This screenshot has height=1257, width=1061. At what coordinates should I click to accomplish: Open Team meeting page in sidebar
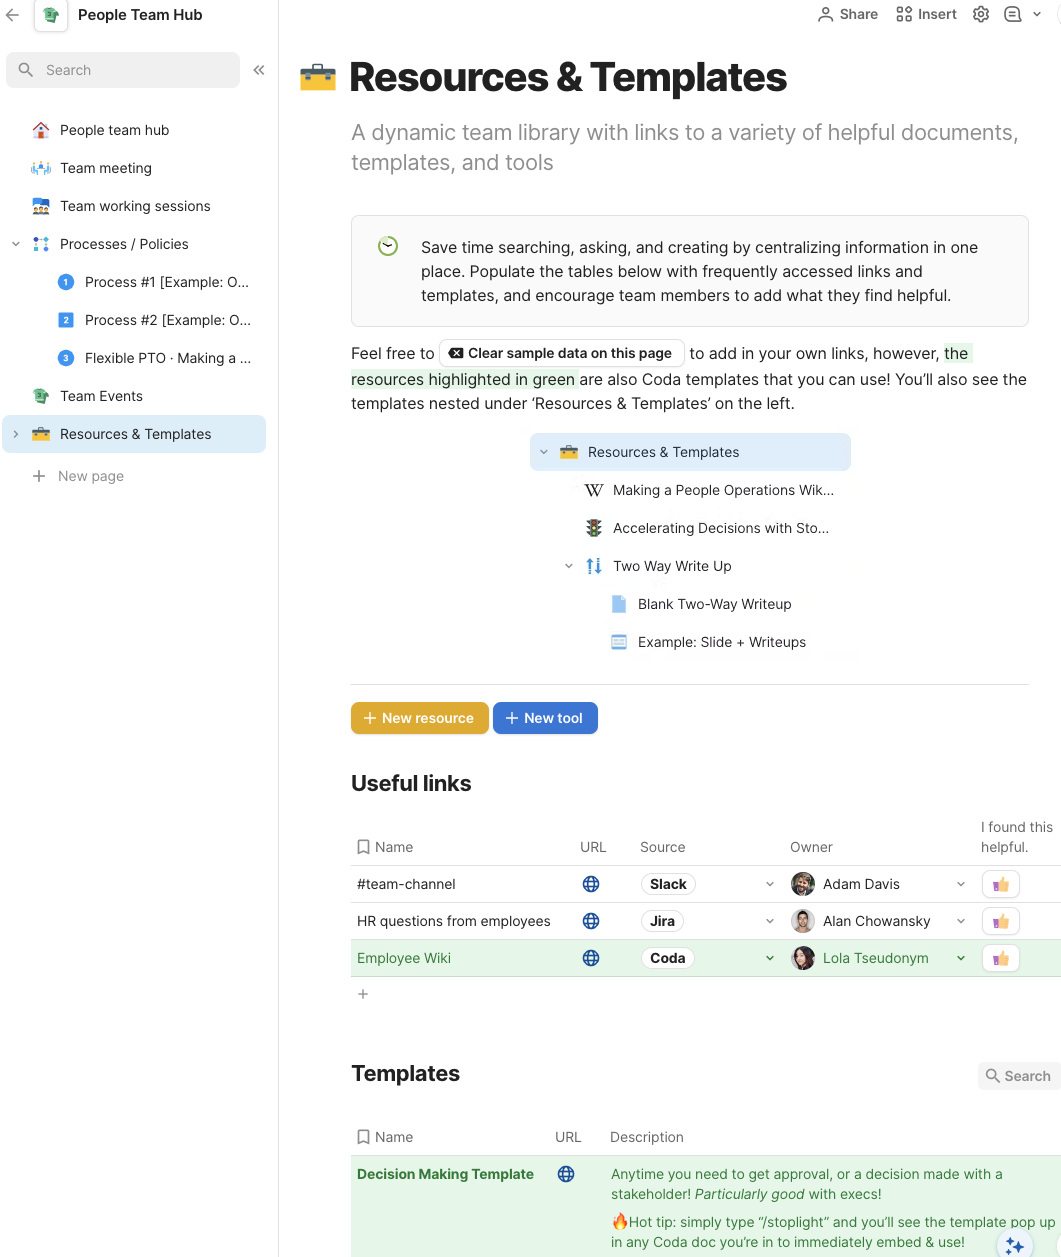tap(106, 168)
